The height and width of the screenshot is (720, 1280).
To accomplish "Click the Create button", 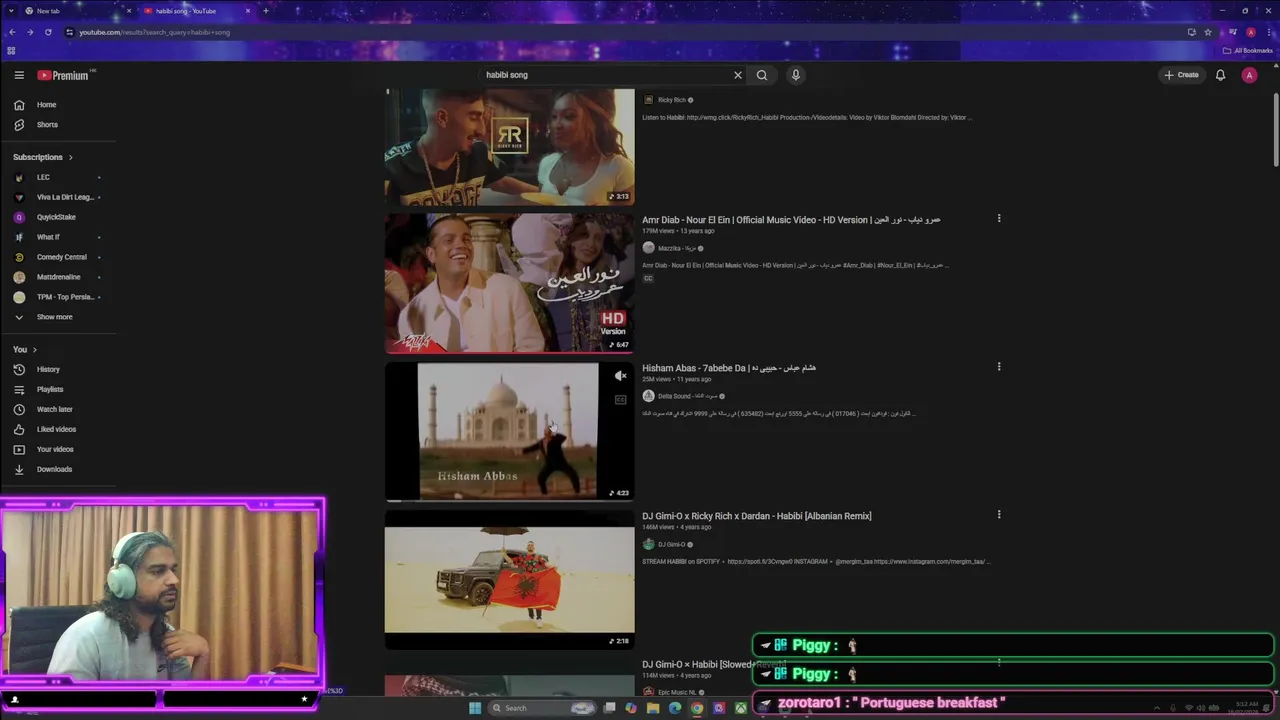I will pyautogui.click(x=1181, y=75).
